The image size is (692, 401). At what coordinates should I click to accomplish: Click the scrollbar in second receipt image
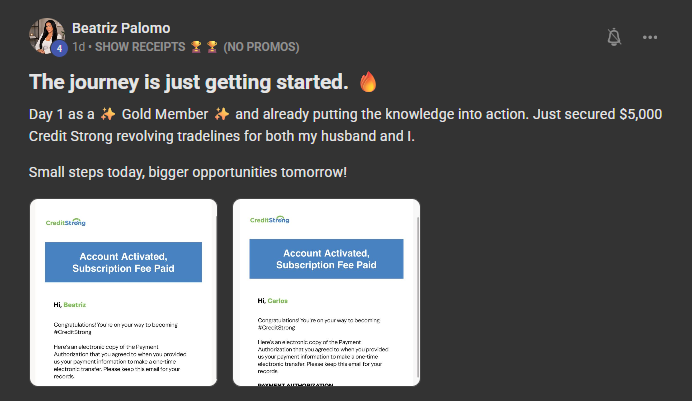tap(417, 297)
